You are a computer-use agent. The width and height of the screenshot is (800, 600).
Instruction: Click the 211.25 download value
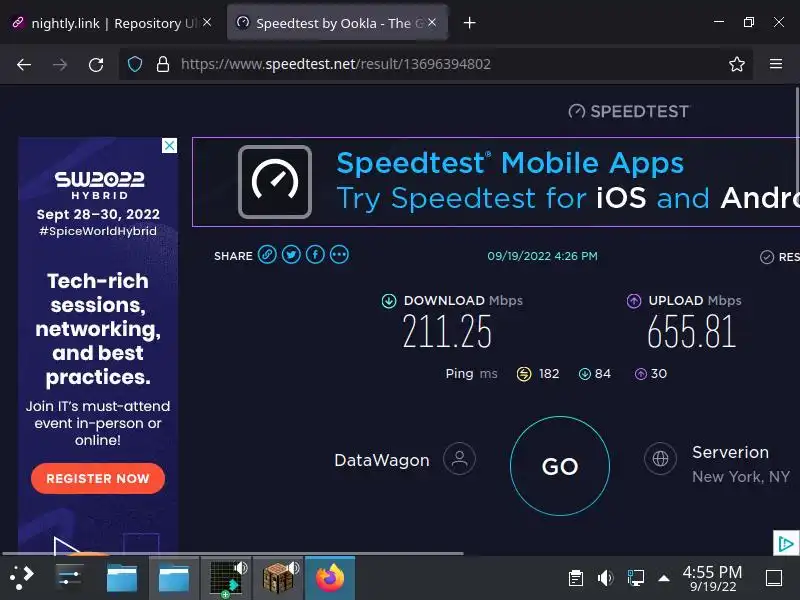(447, 332)
